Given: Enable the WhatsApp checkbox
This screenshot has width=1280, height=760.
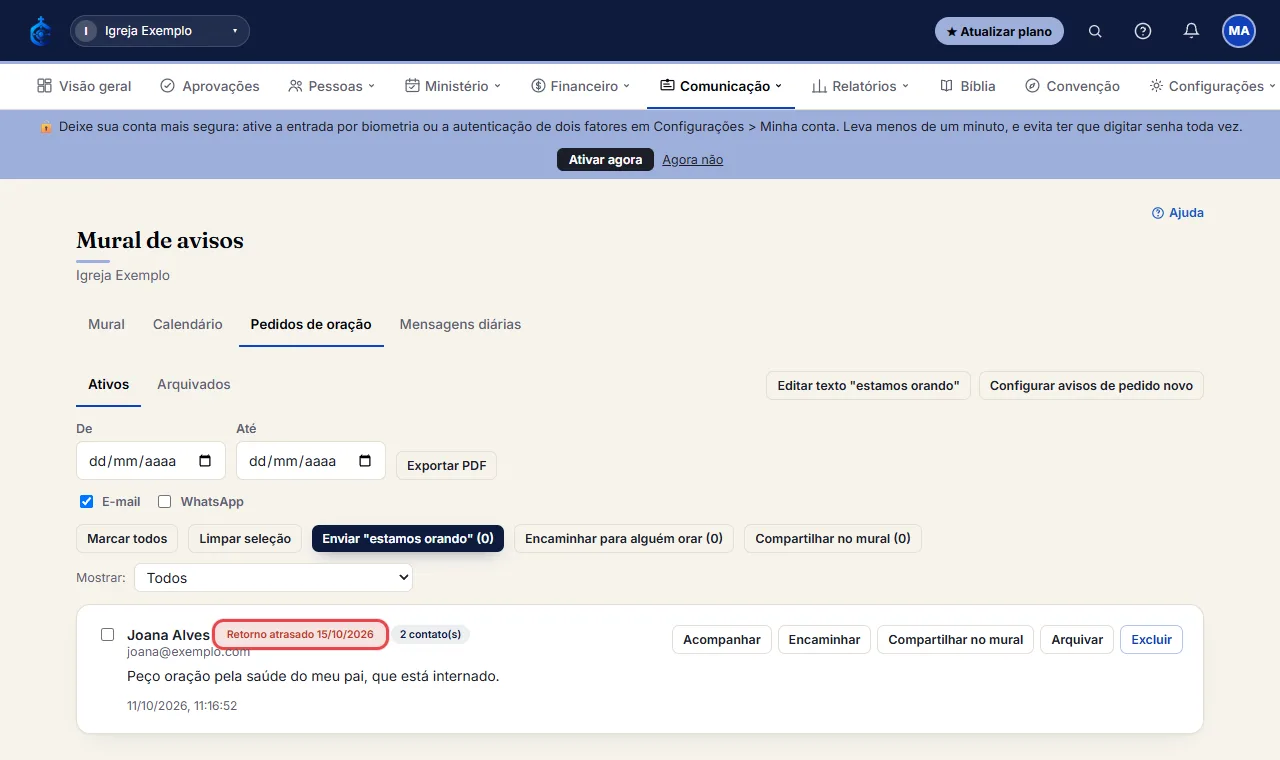Looking at the screenshot, I should (x=165, y=502).
